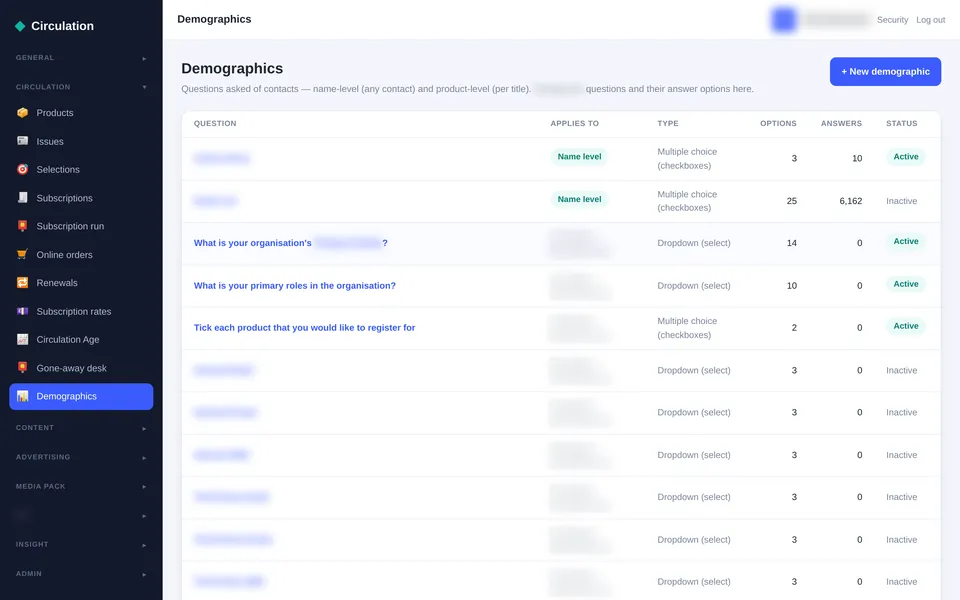The width and height of the screenshot is (960, 600).
Task: Expand the Advertising sidebar section
Action: click(81, 457)
